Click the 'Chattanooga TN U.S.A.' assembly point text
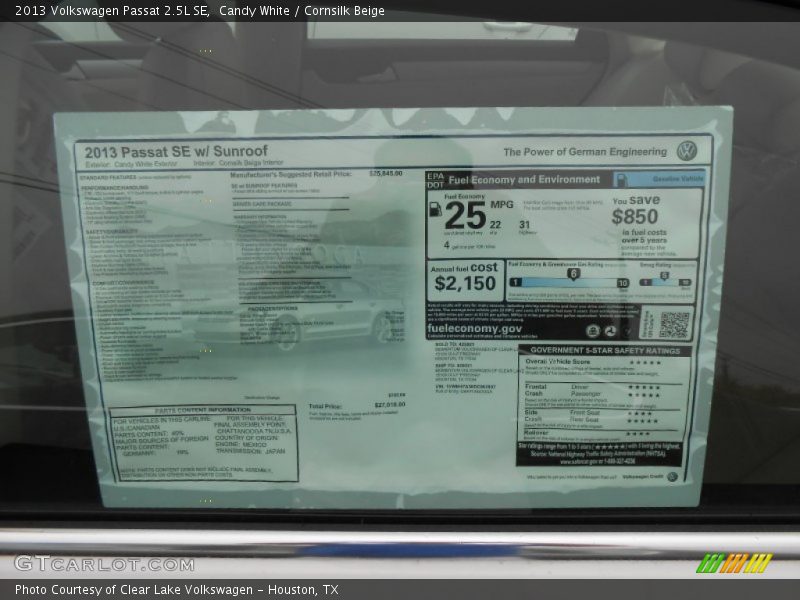The width and height of the screenshot is (800, 600). [254, 431]
